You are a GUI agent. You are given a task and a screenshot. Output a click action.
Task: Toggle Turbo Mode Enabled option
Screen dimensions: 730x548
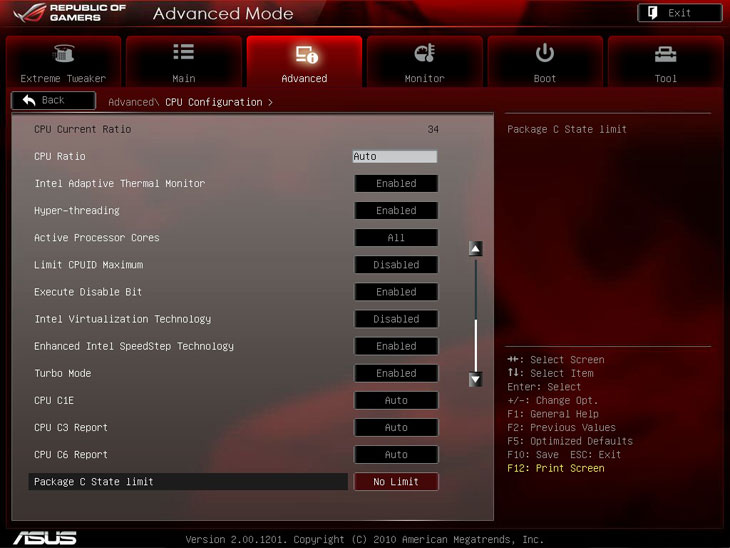396,373
